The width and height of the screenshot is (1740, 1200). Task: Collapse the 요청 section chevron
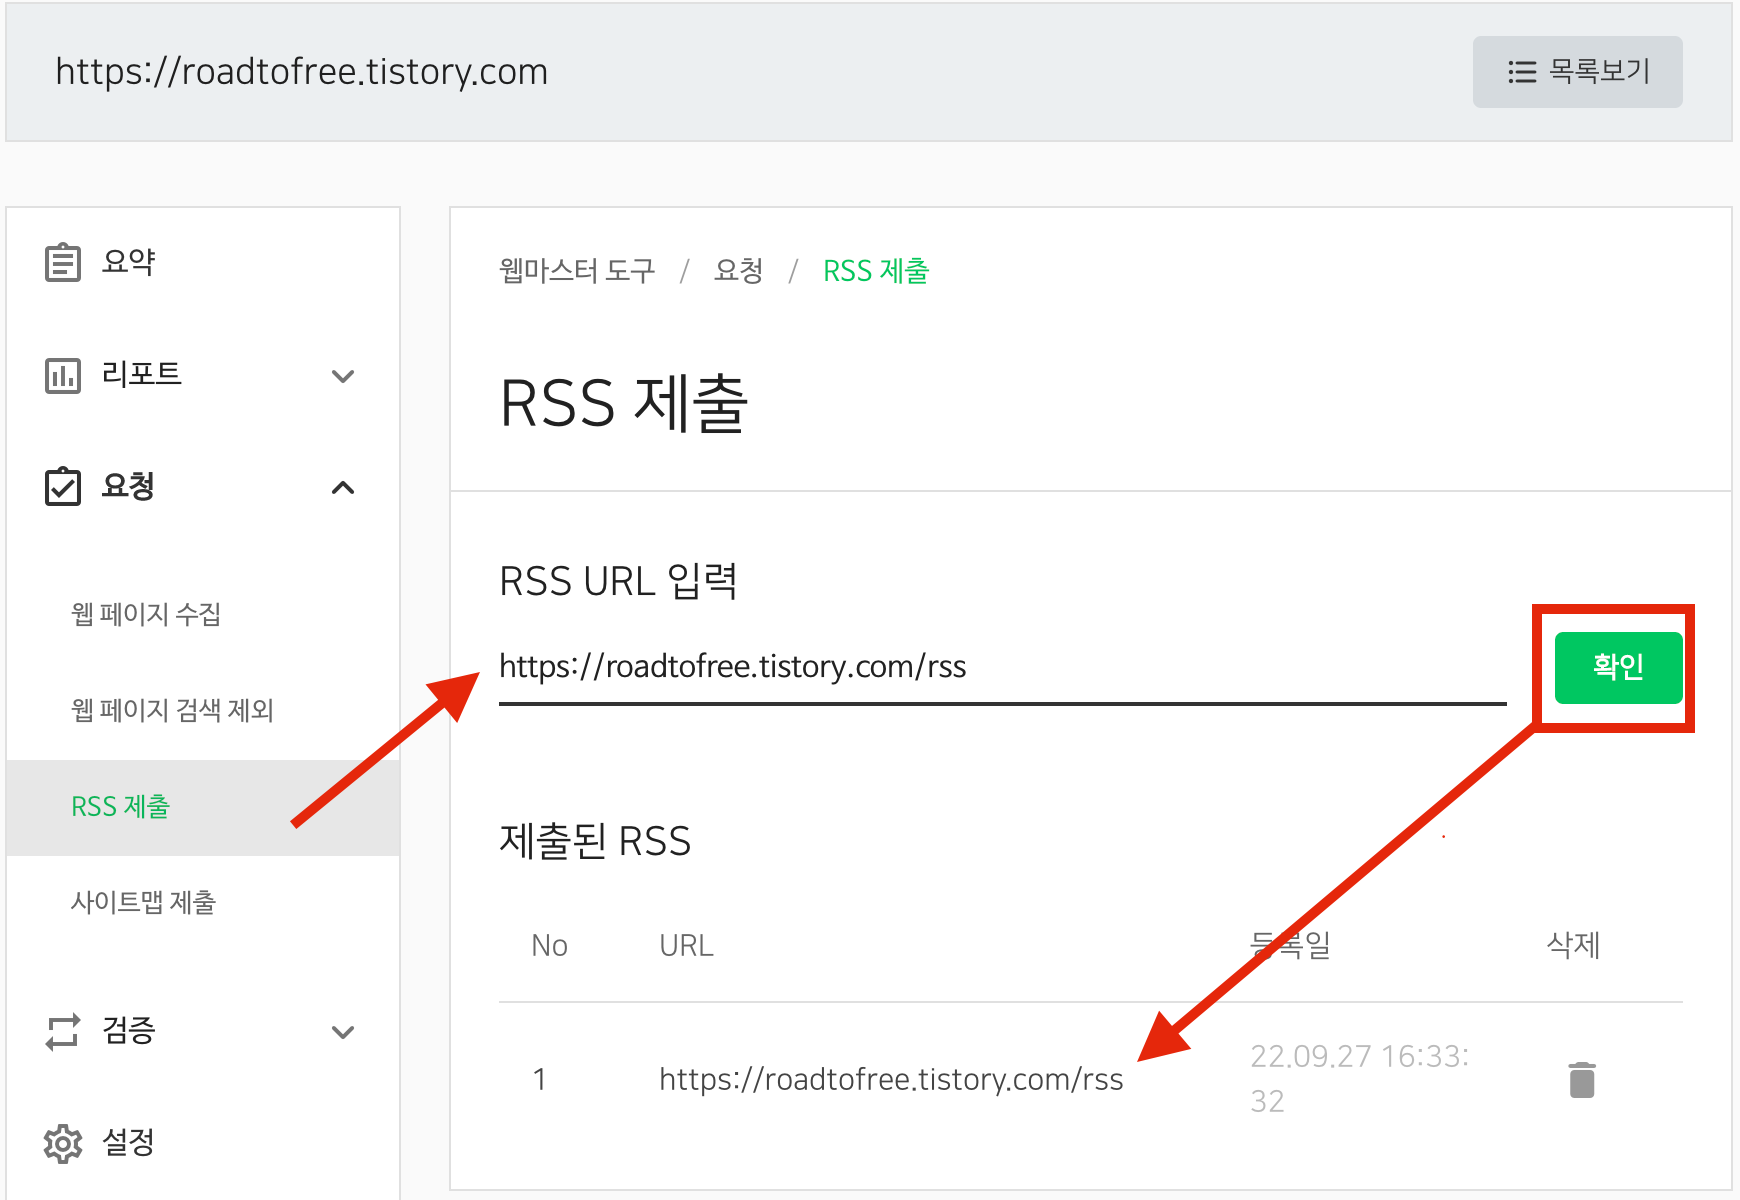pyautogui.click(x=344, y=488)
